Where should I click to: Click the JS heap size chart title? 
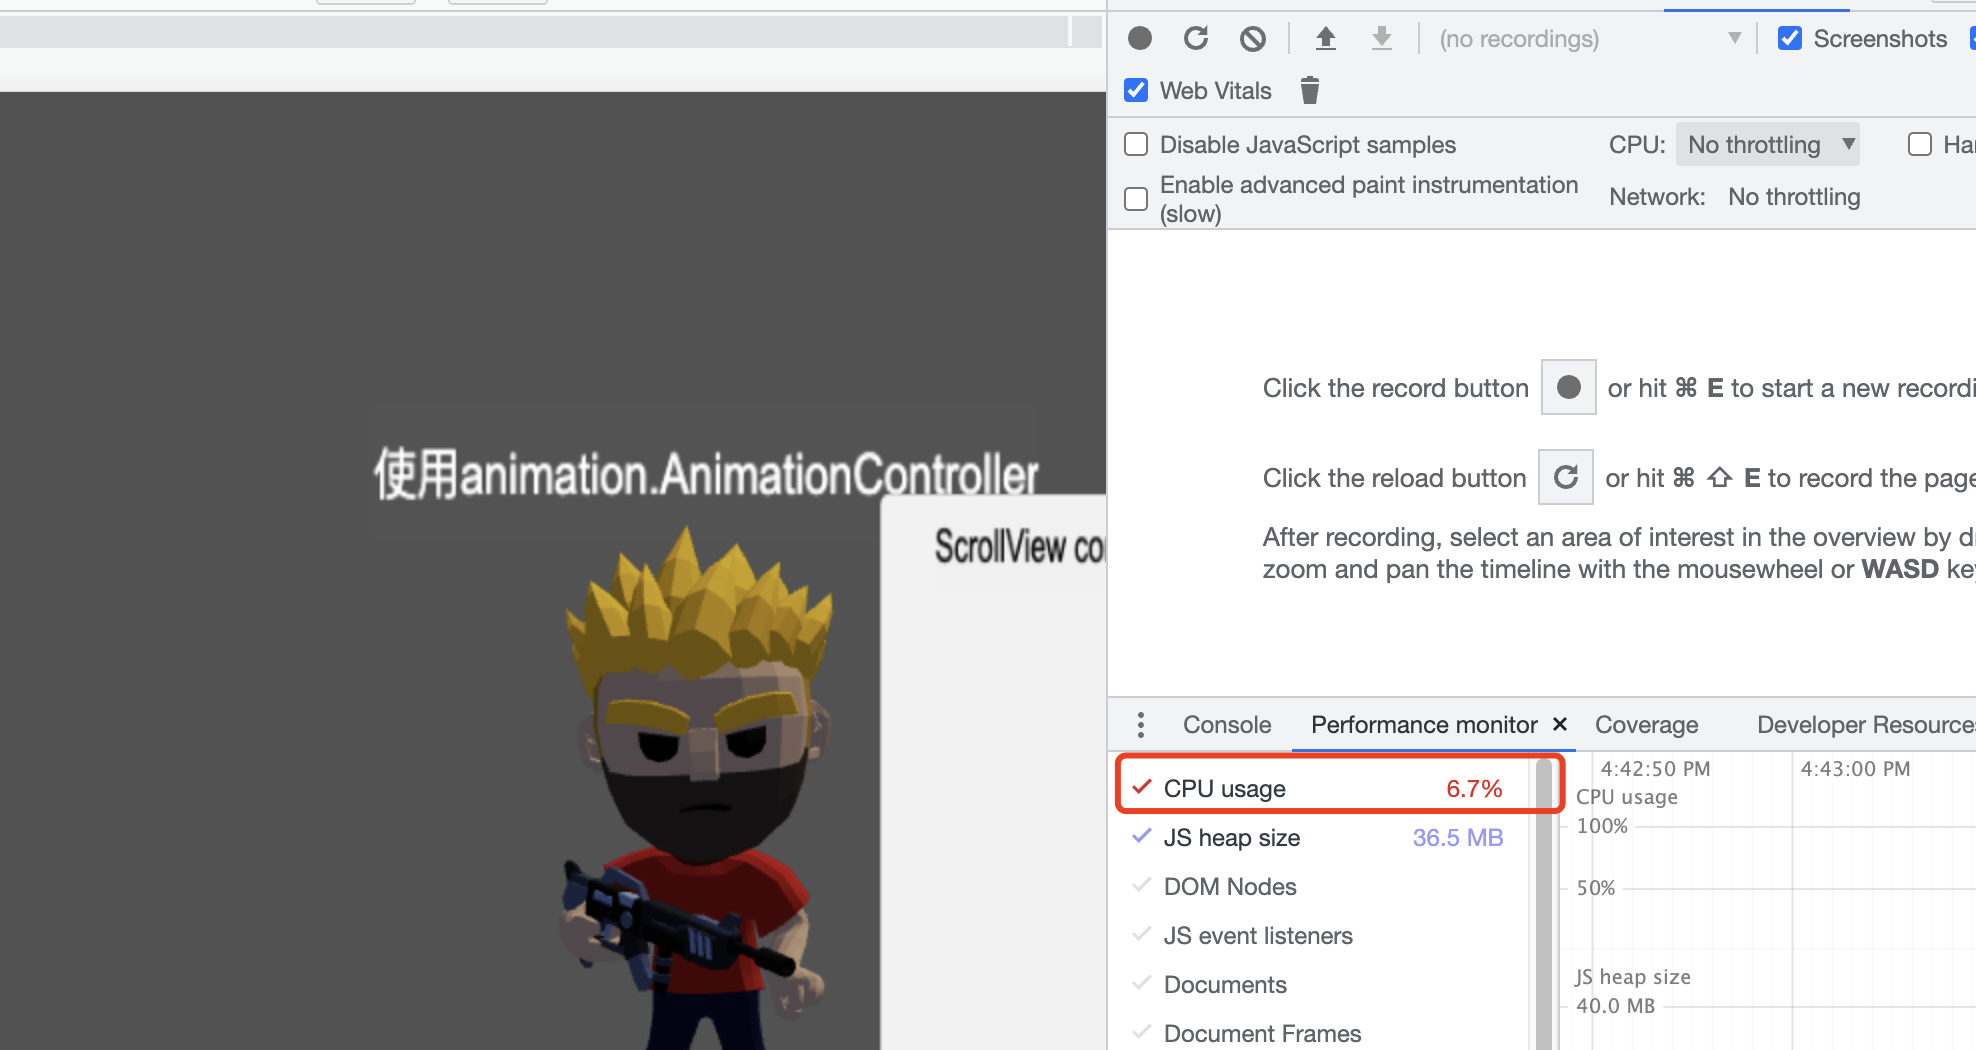[1633, 977]
